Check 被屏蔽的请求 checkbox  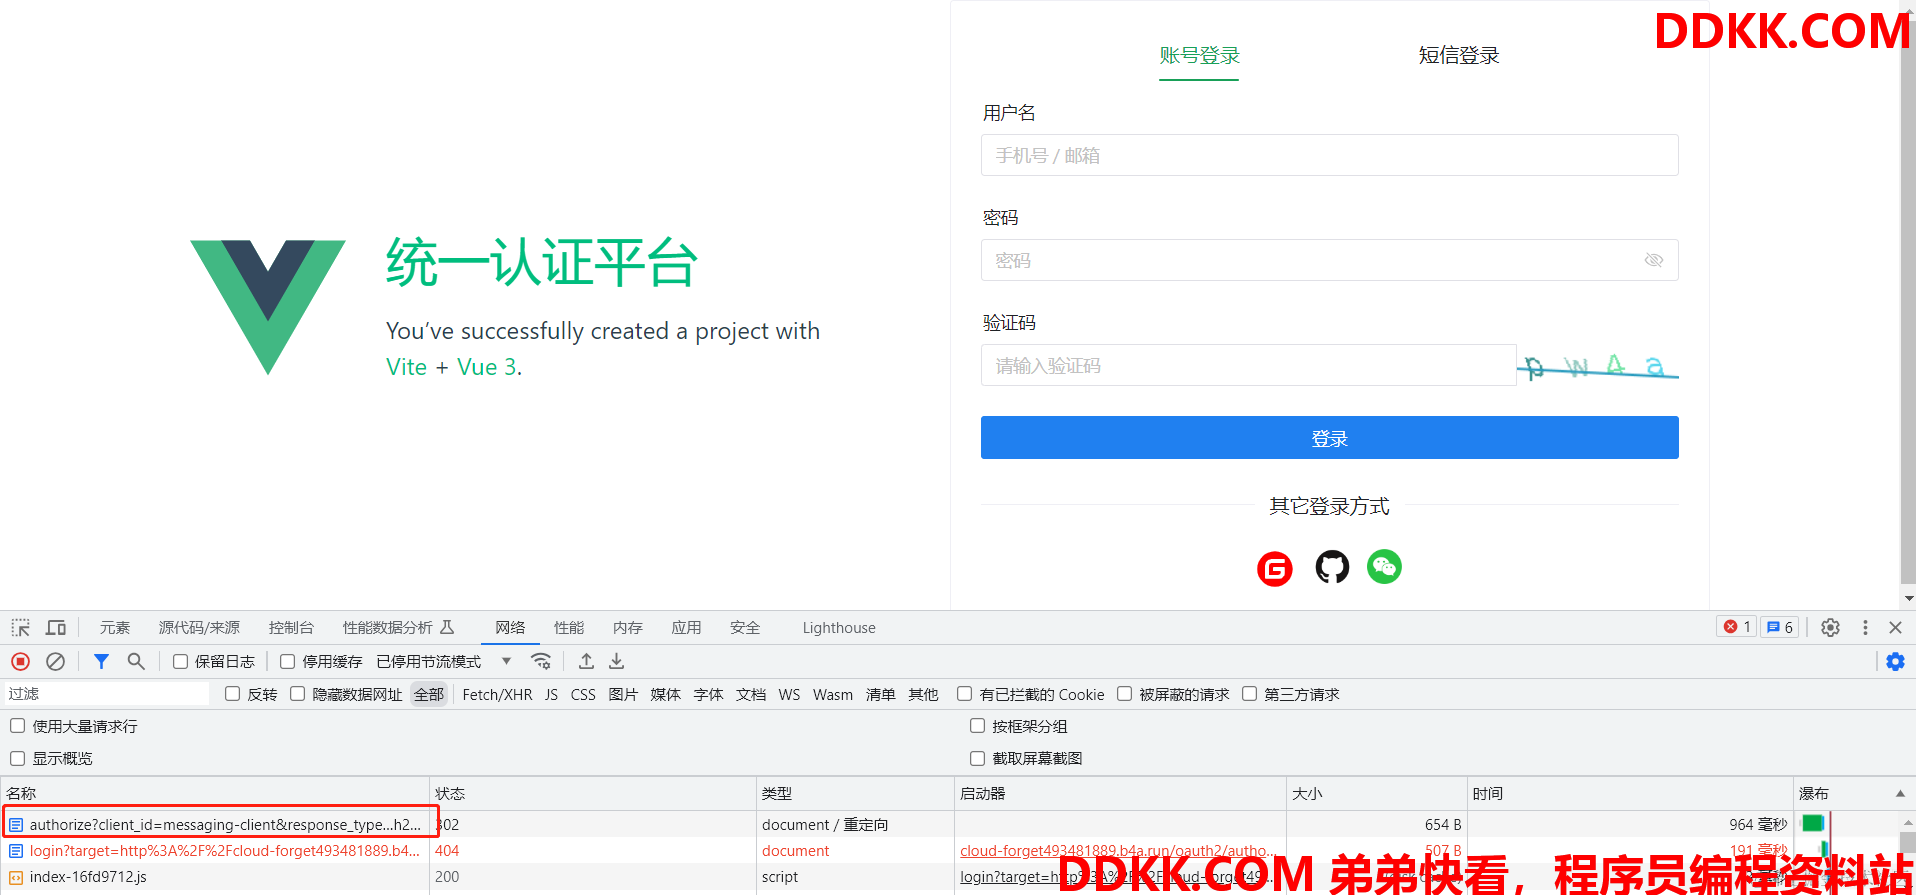coord(1124,694)
